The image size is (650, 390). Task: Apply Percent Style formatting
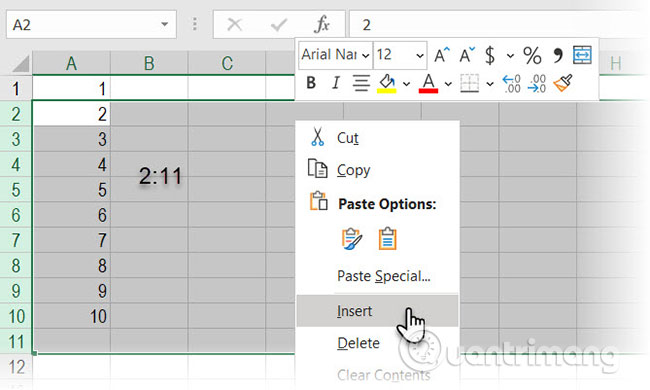tap(532, 55)
